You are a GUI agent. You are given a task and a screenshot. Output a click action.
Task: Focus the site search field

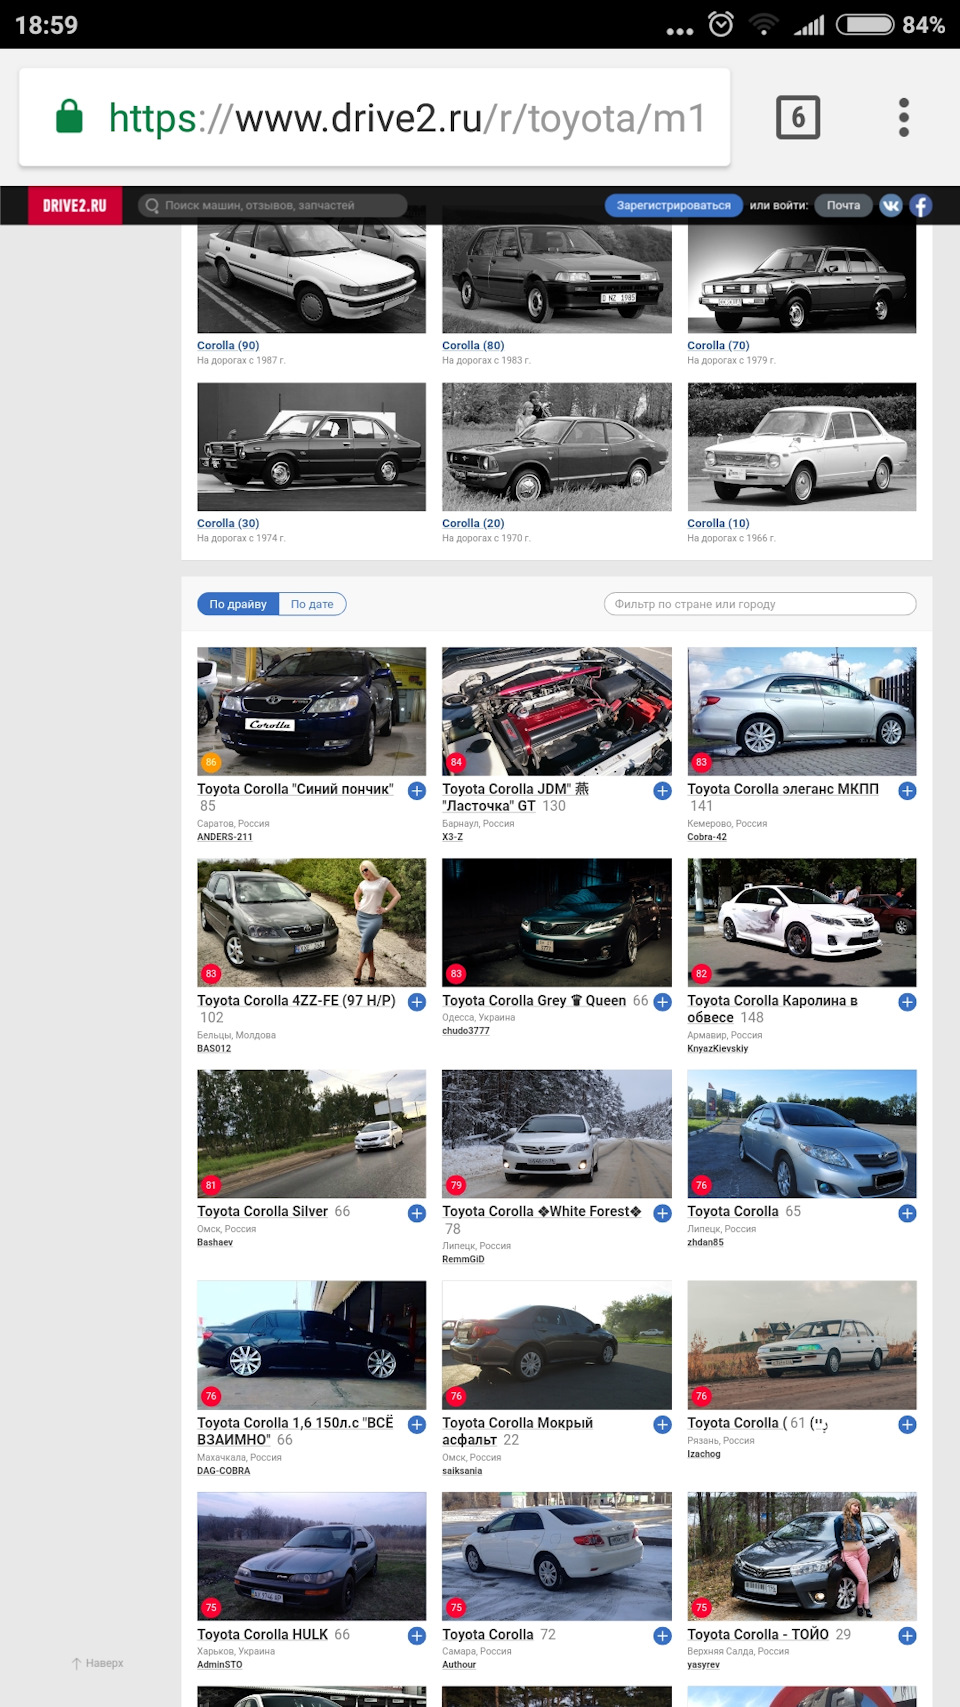point(273,205)
